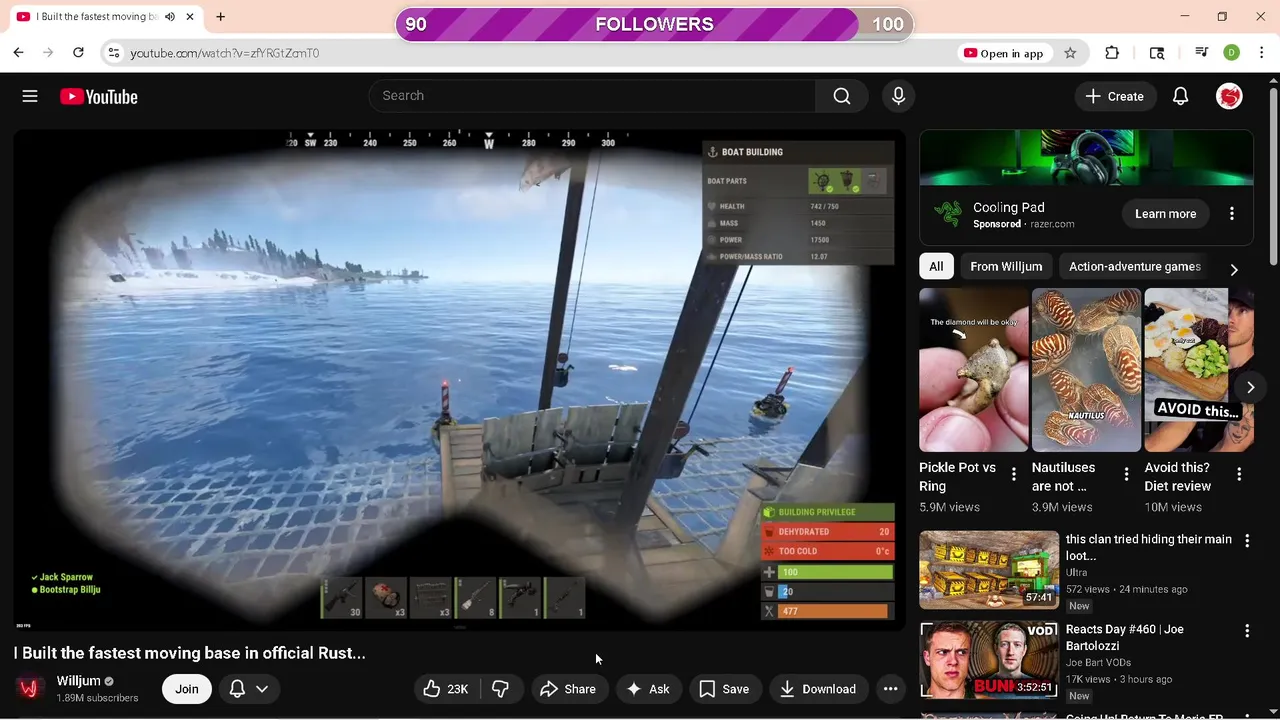Click the Razer Cooling Pad ad banner
This screenshot has height=720, width=1280.
tap(1086, 158)
